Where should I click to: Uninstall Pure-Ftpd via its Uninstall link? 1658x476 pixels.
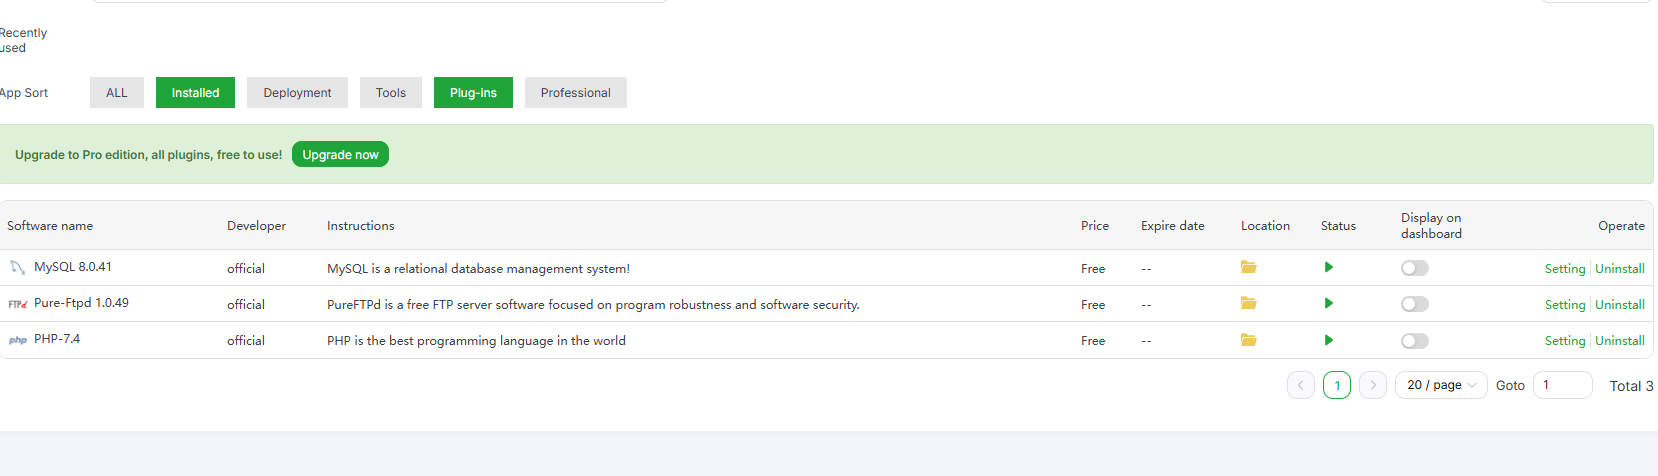[1620, 305]
